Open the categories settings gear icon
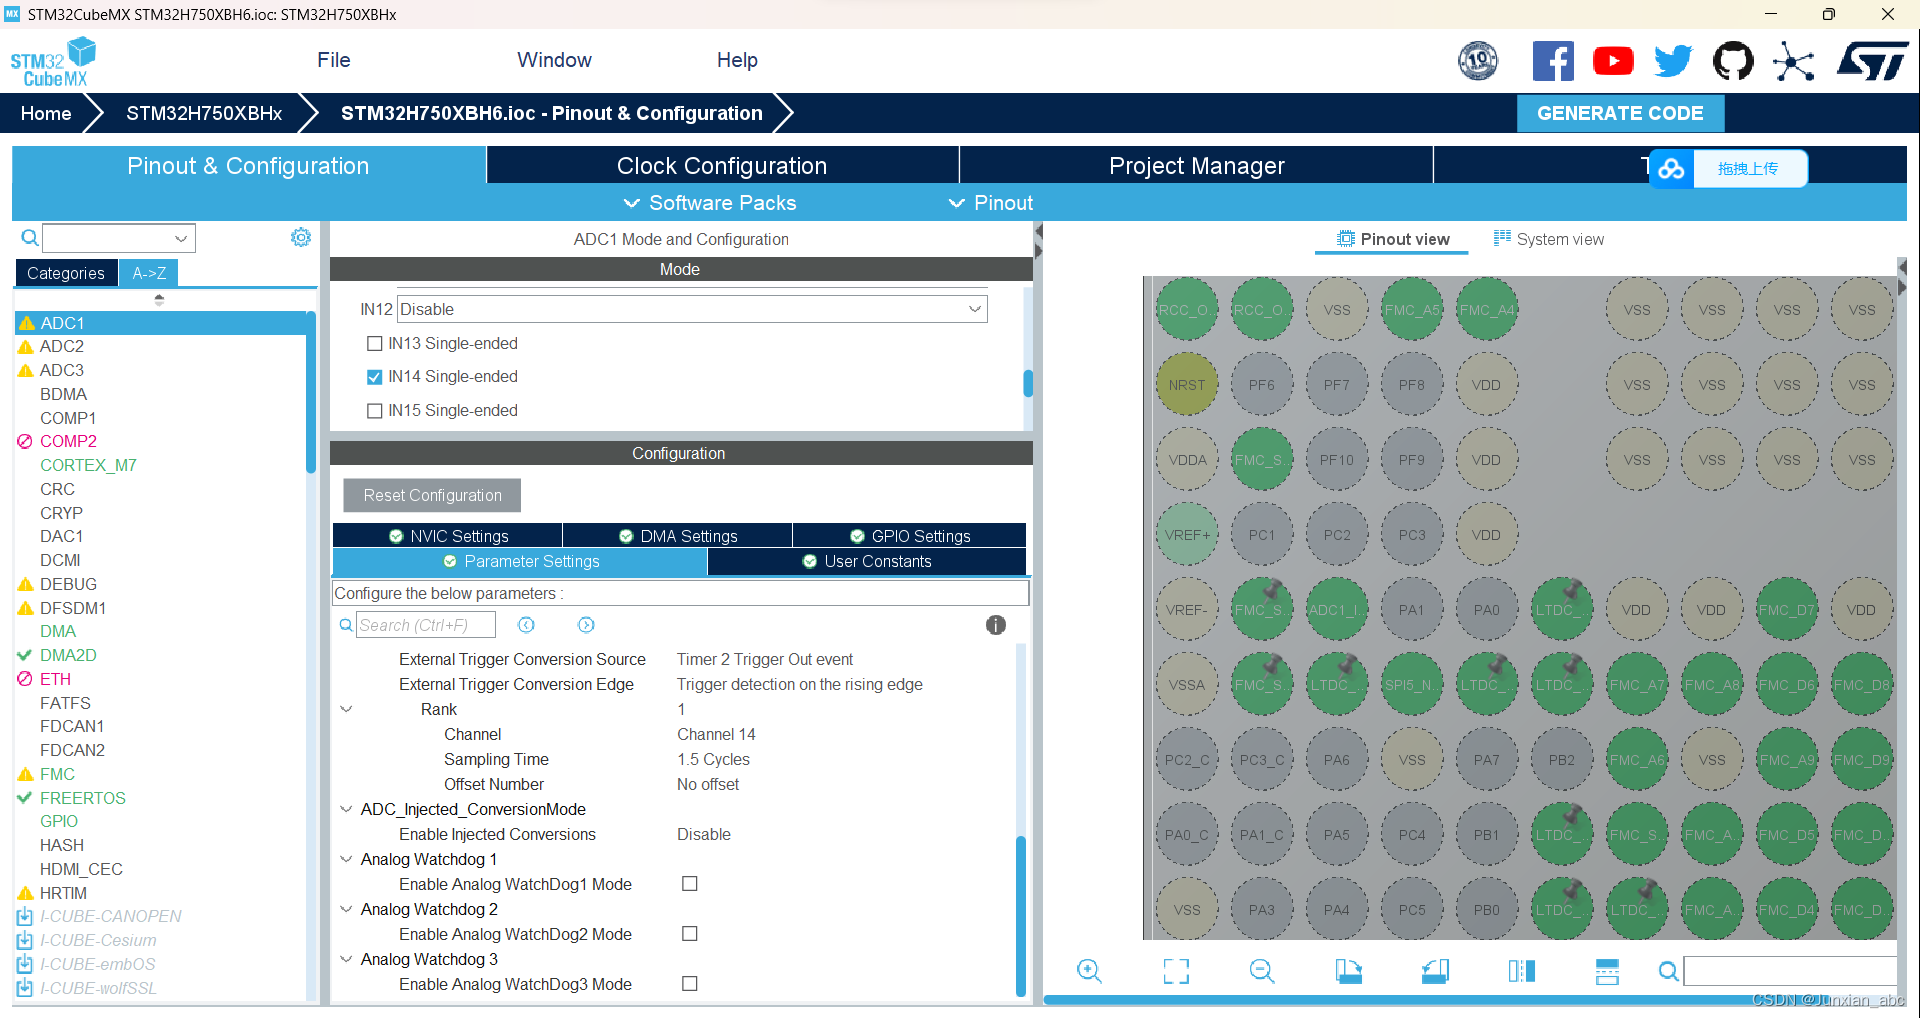 click(301, 237)
